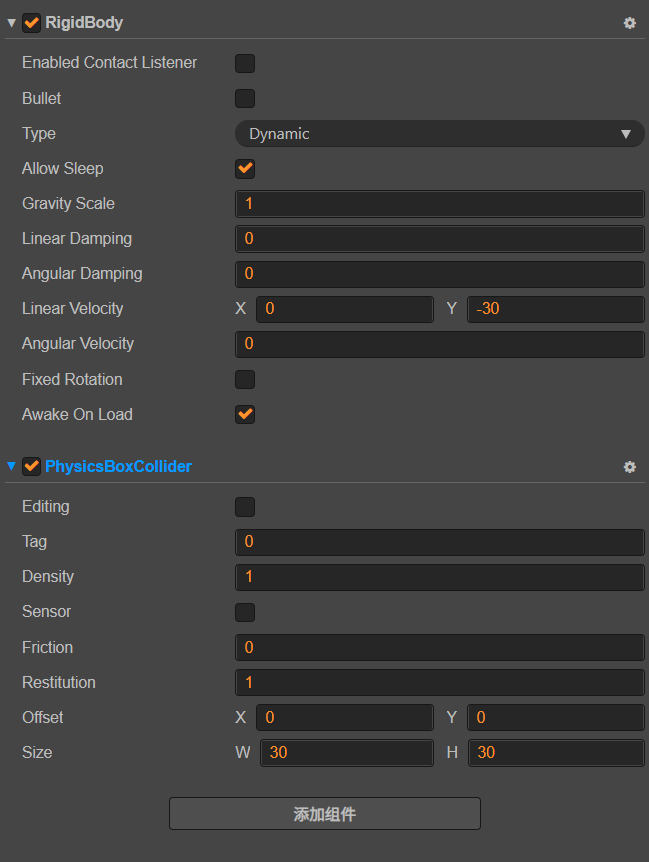Open the rigid body Type dropdown
Image resolution: width=649 pixels, height=862 pixels.
coord(439,134)
